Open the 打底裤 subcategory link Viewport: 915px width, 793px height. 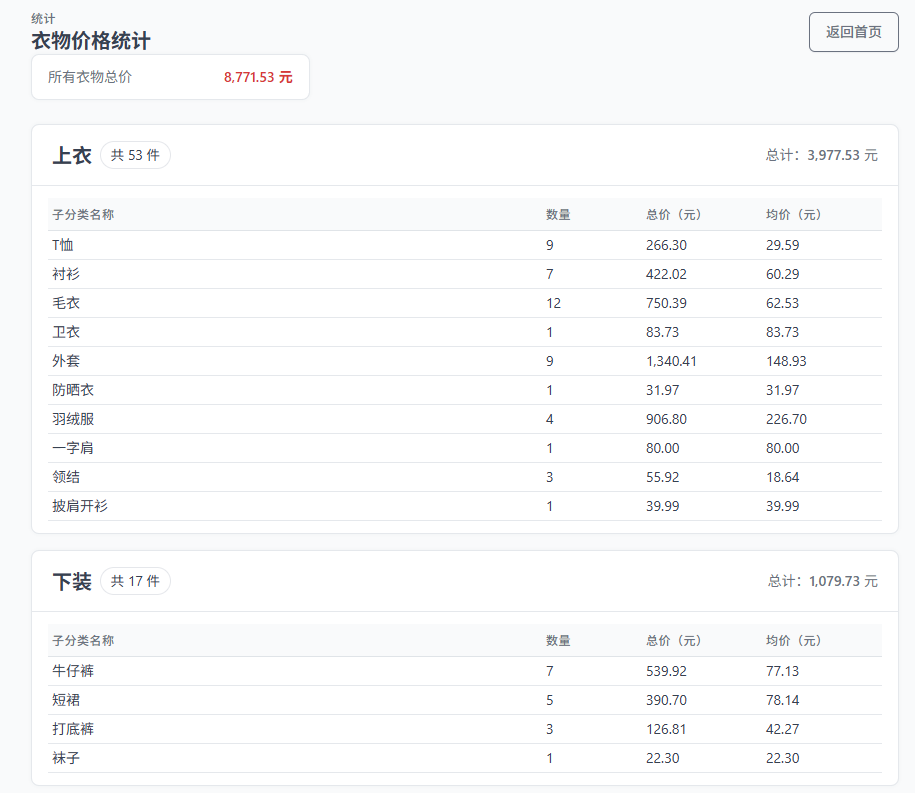(71, 729)
